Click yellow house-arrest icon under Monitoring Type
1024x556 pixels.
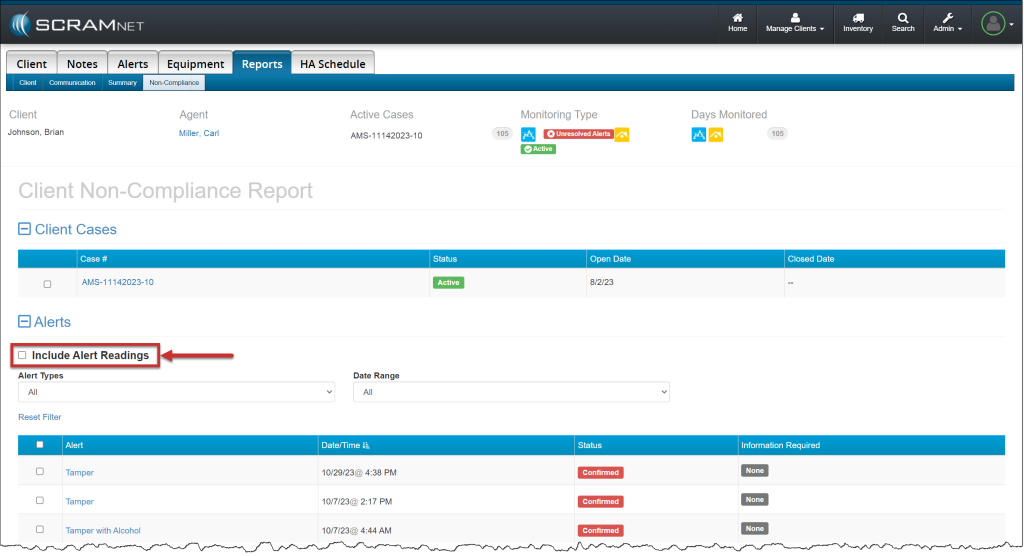point(622,135)
